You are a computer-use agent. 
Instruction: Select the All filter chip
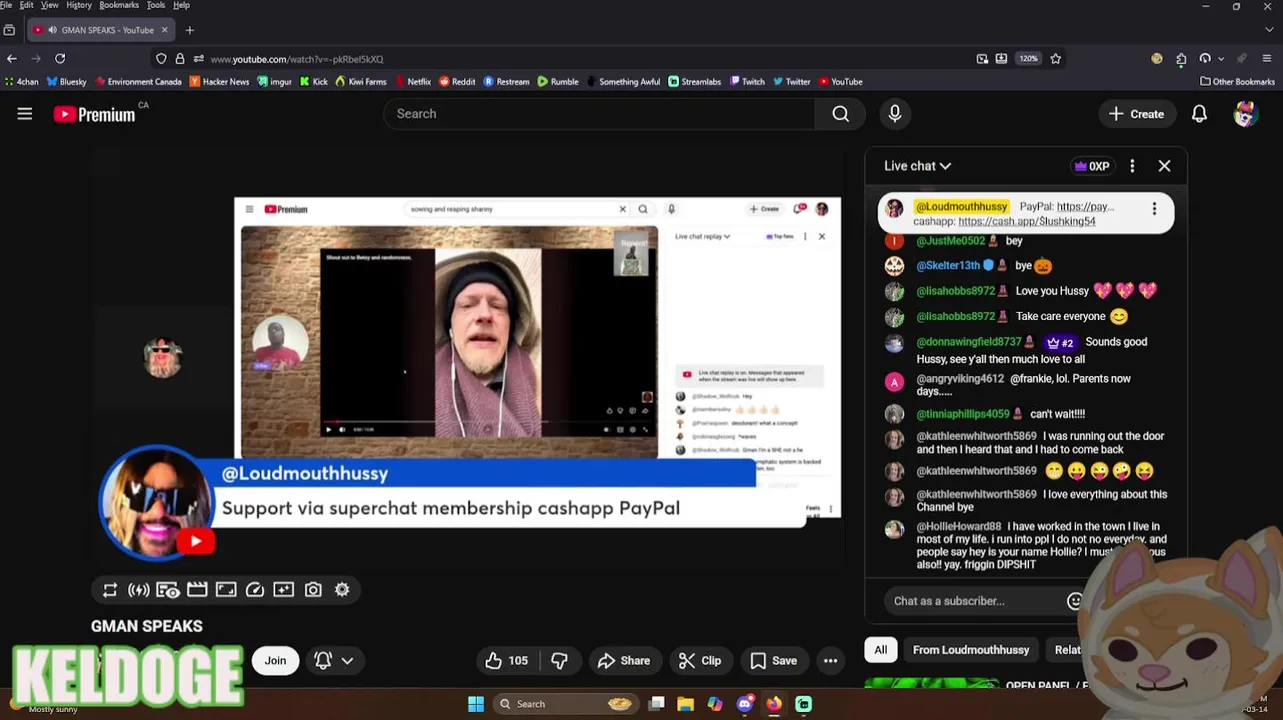click(x=881, y=650)
